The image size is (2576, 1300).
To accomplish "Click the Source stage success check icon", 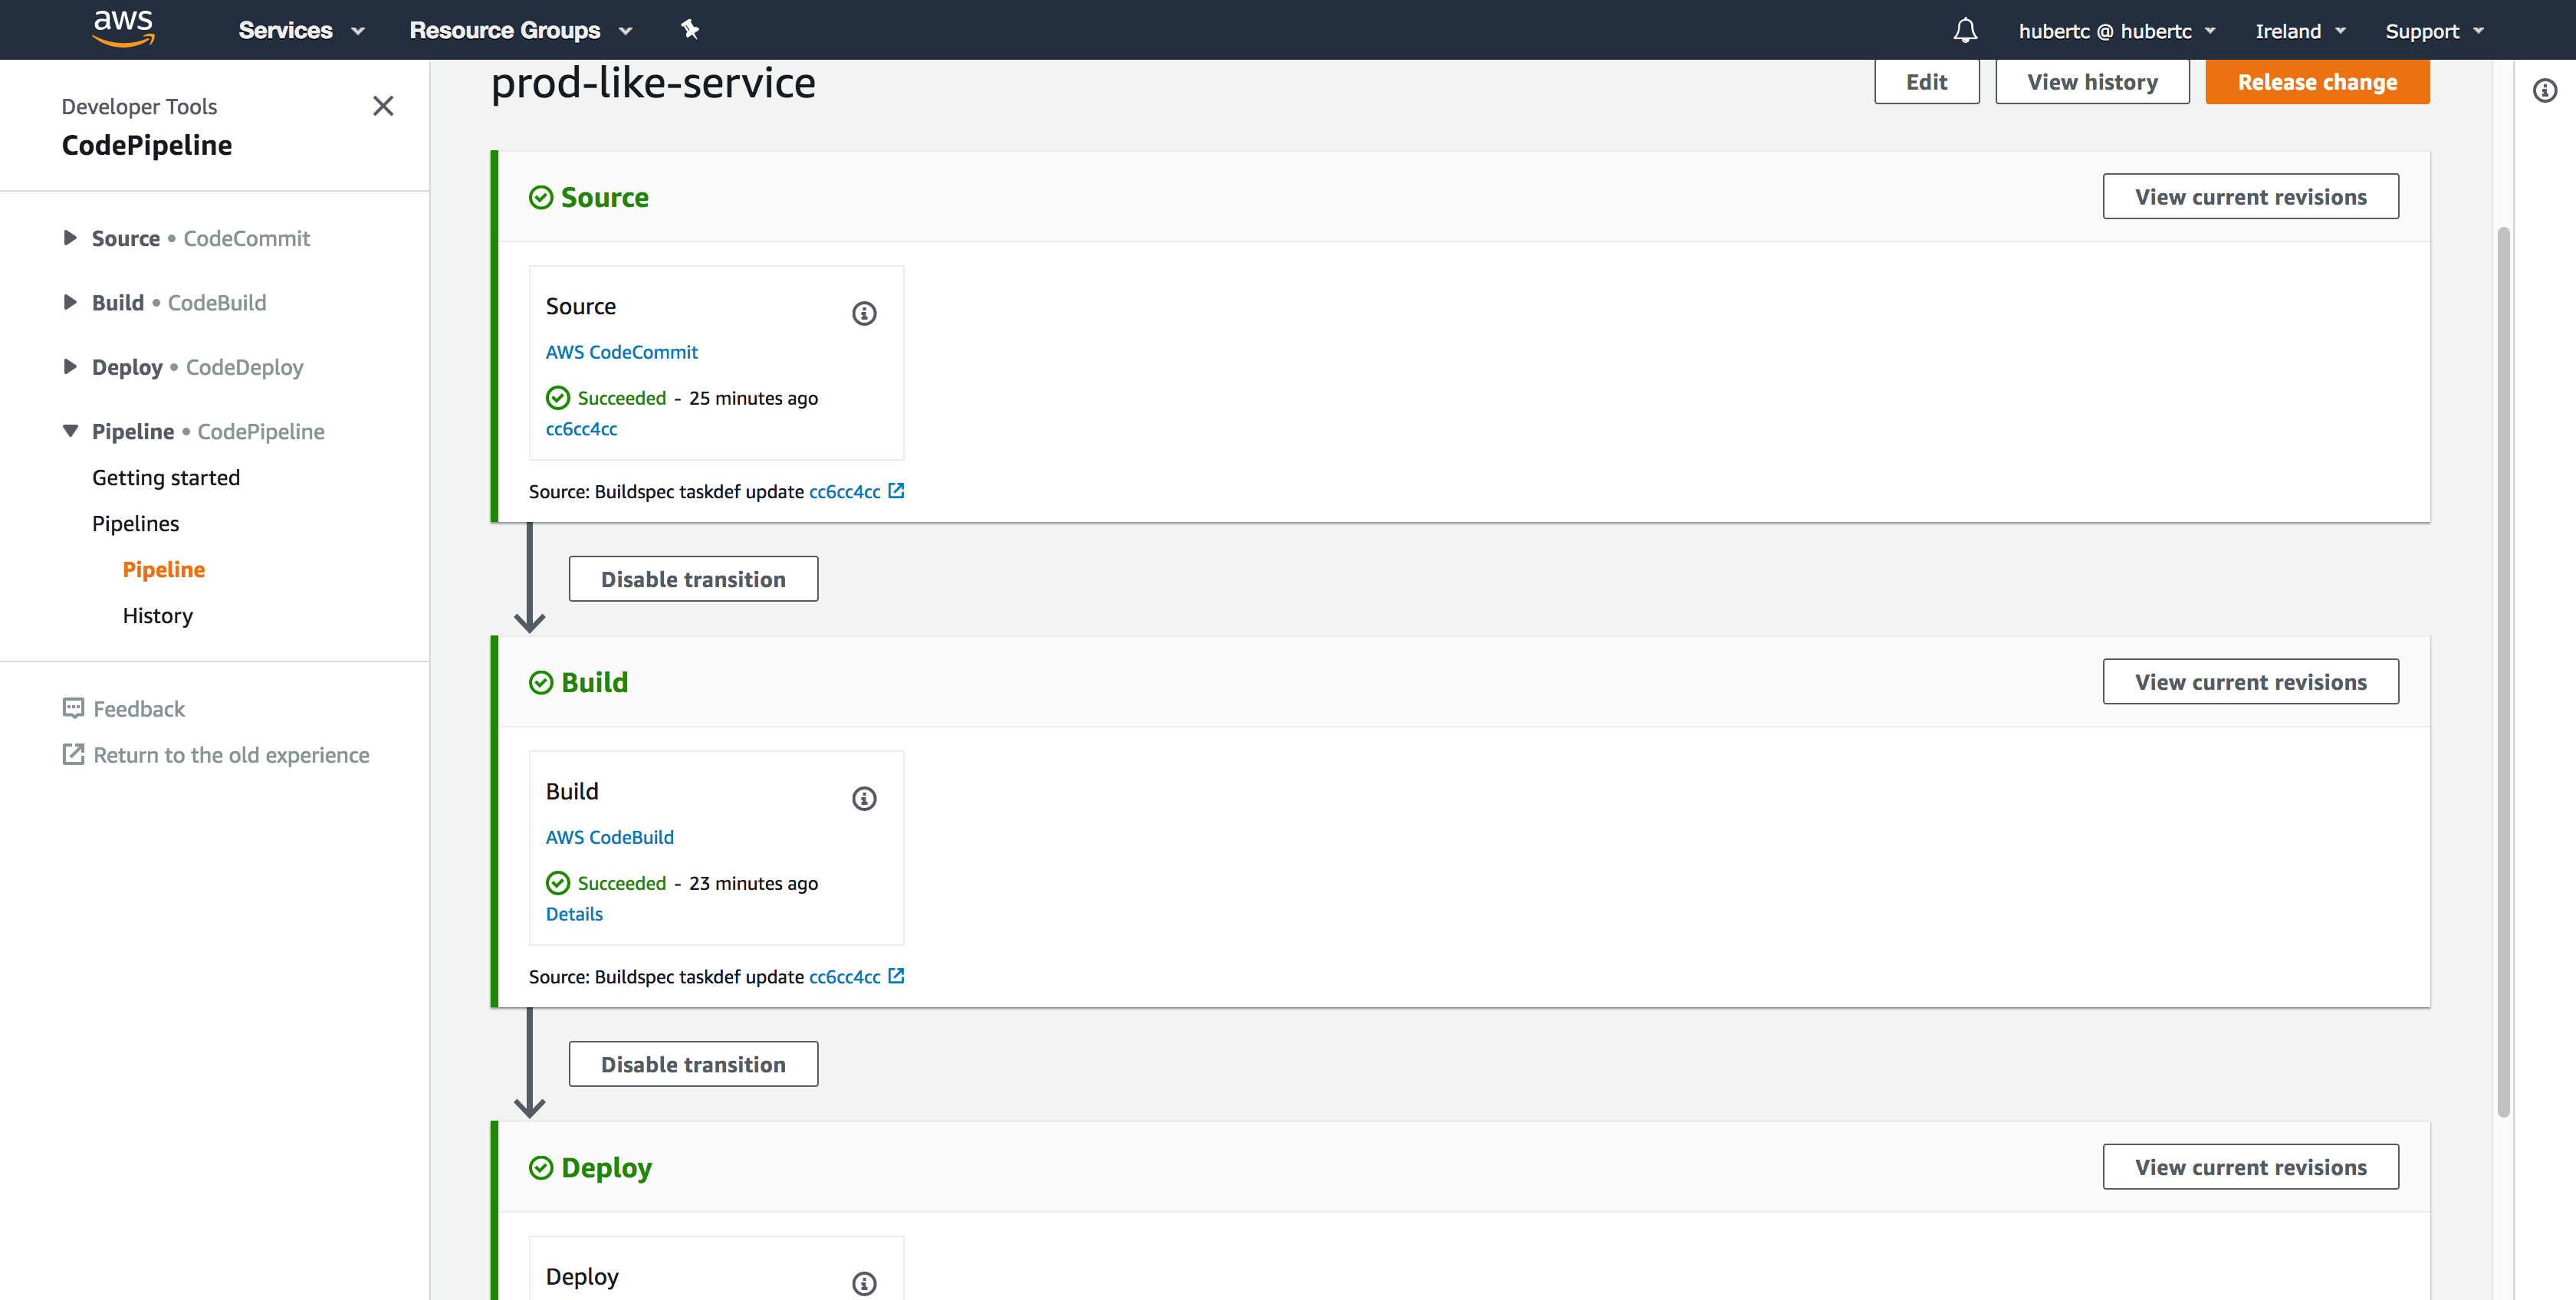I will [541, 198].
